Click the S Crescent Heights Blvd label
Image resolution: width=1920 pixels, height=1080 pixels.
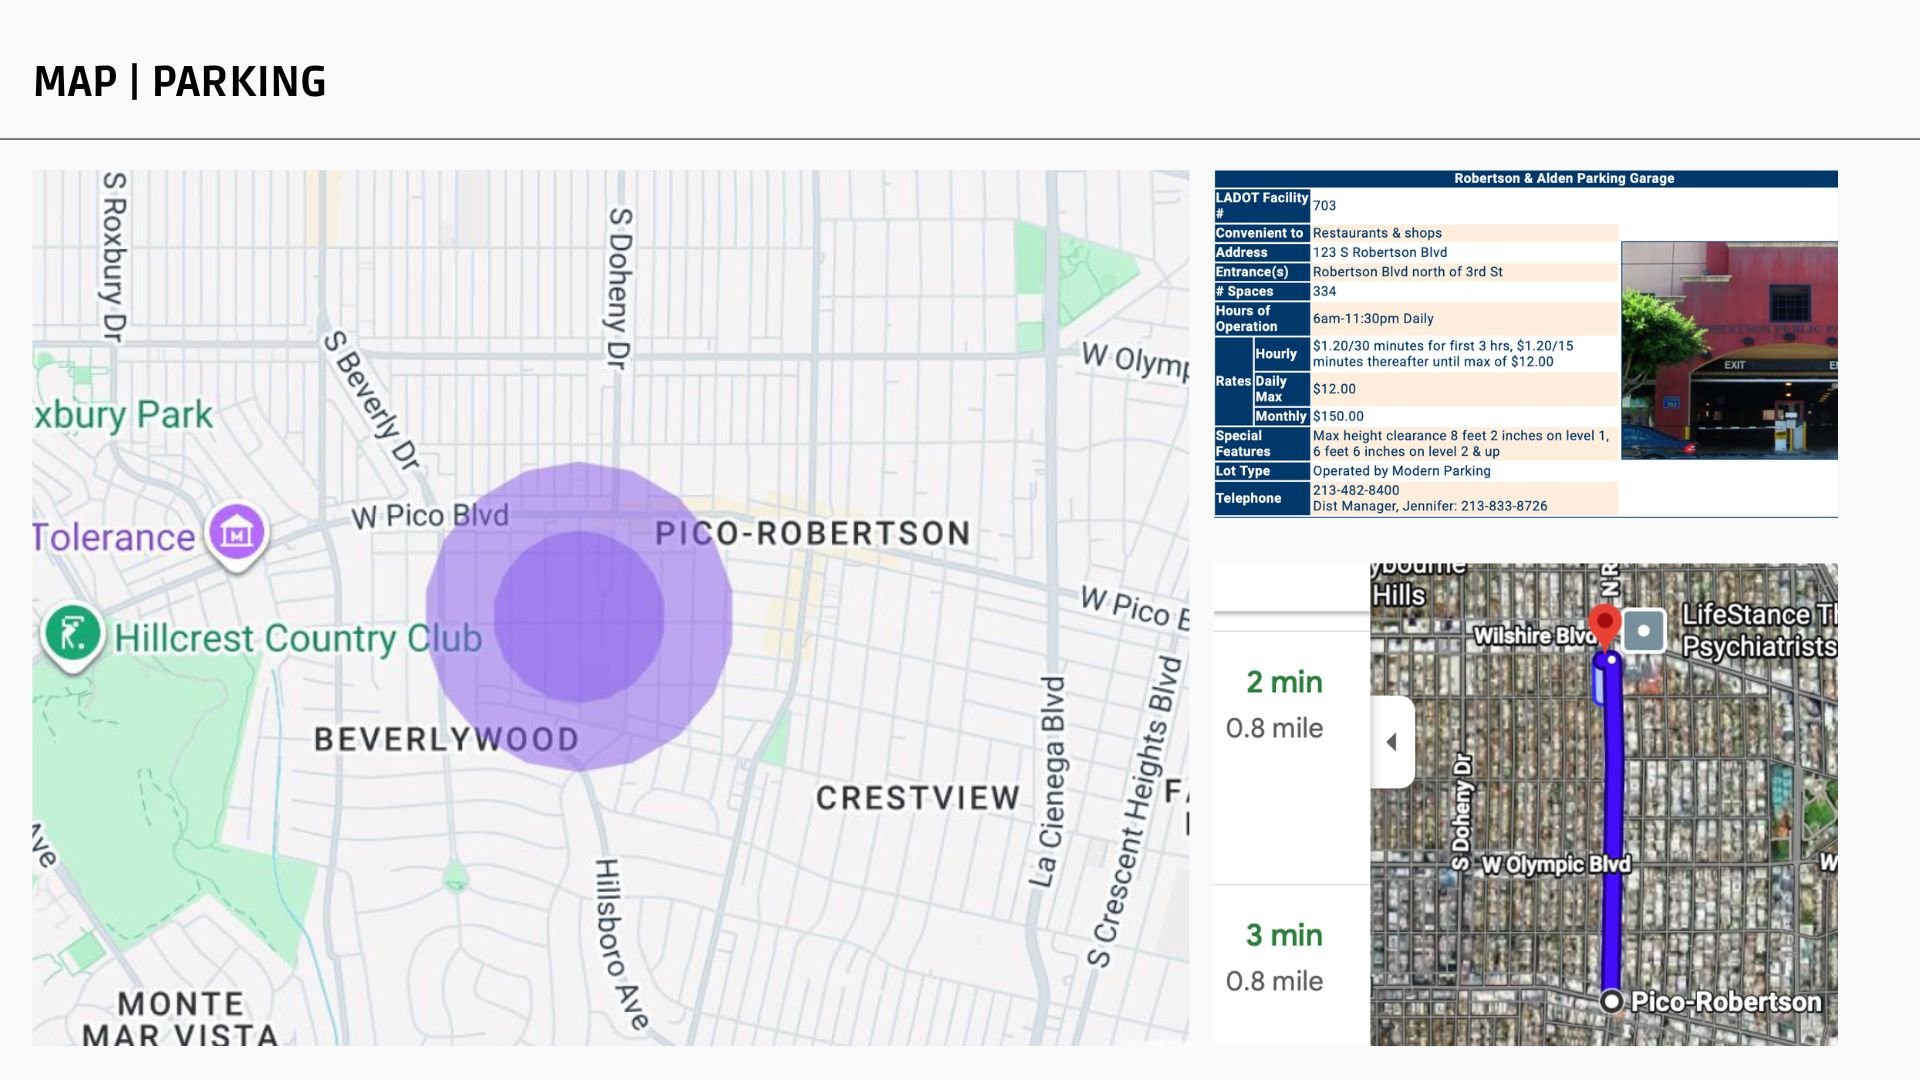(1134, 812)
